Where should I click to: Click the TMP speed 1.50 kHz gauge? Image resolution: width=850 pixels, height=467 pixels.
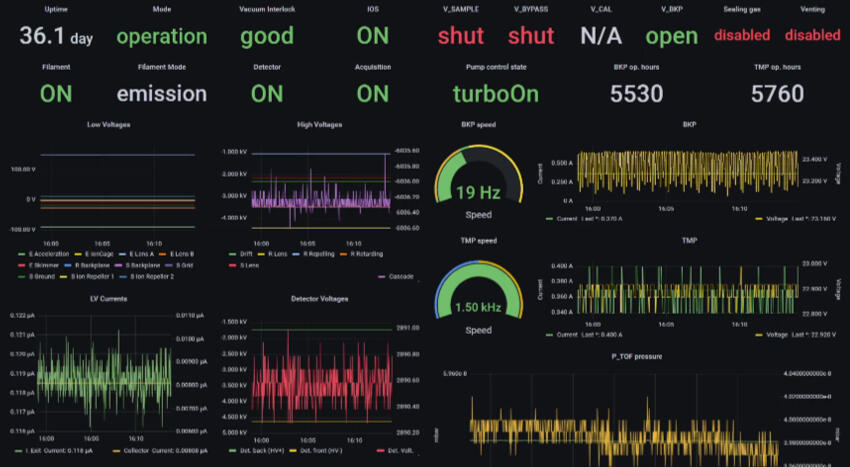(478, 300)
